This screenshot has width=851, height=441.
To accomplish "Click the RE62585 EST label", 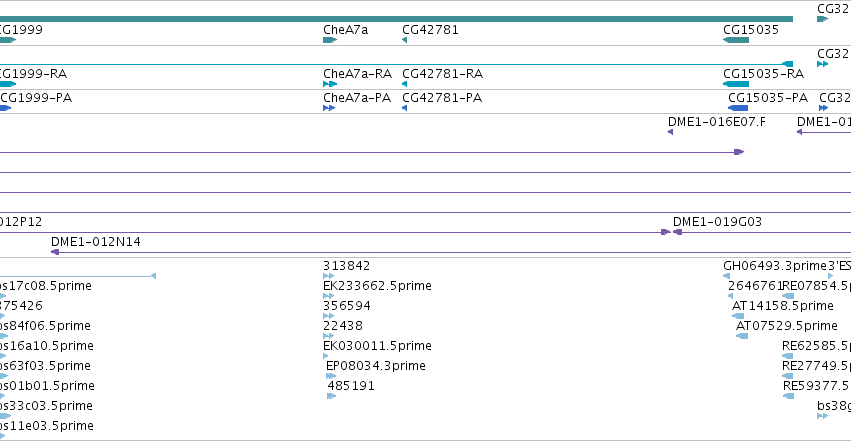I will click(816, 346).
